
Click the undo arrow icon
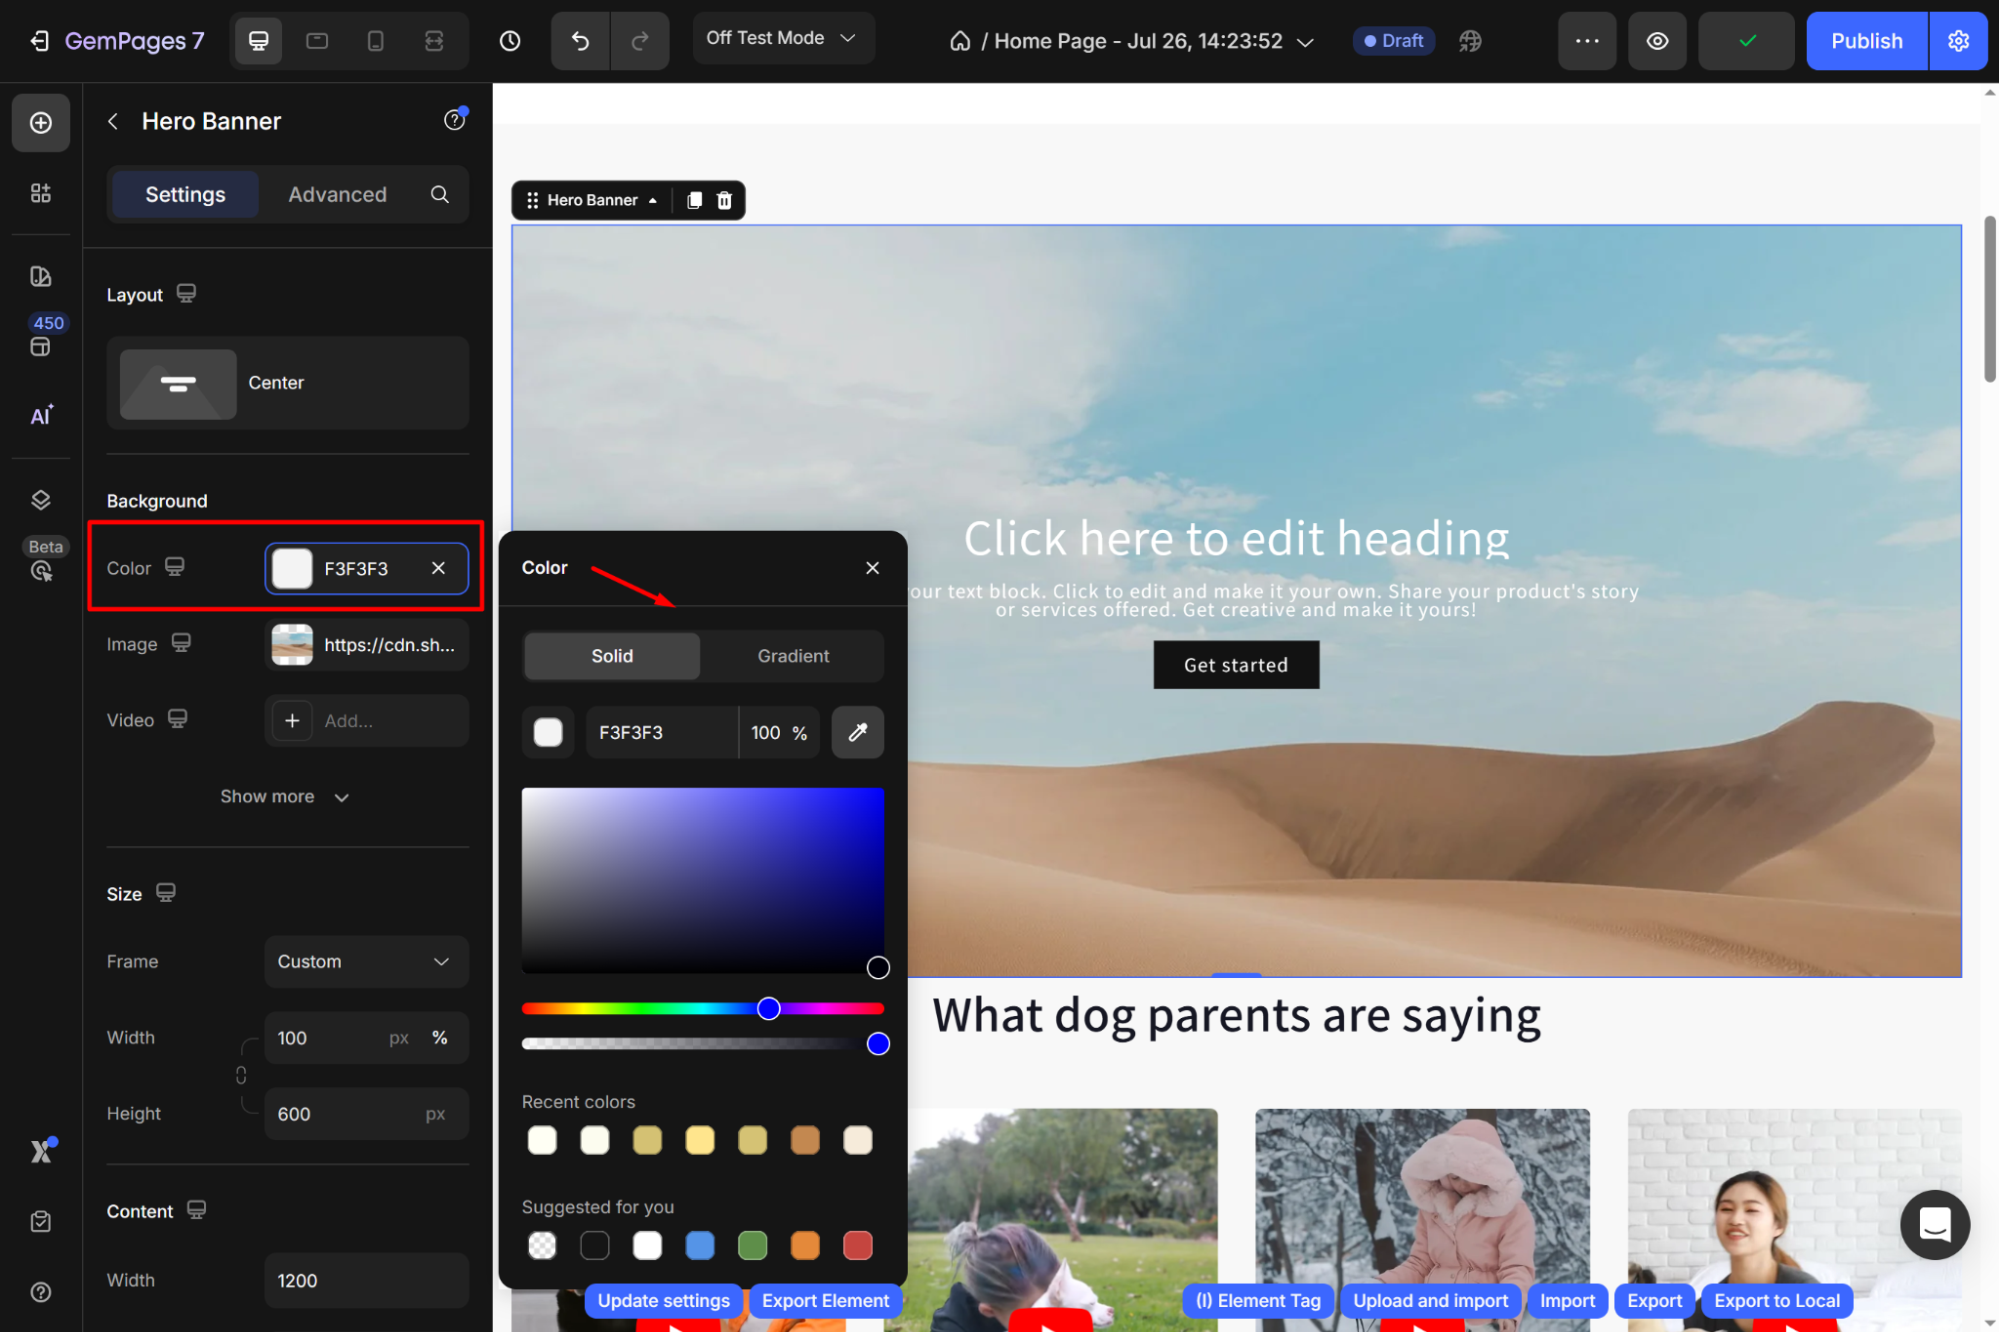point(580,41)
